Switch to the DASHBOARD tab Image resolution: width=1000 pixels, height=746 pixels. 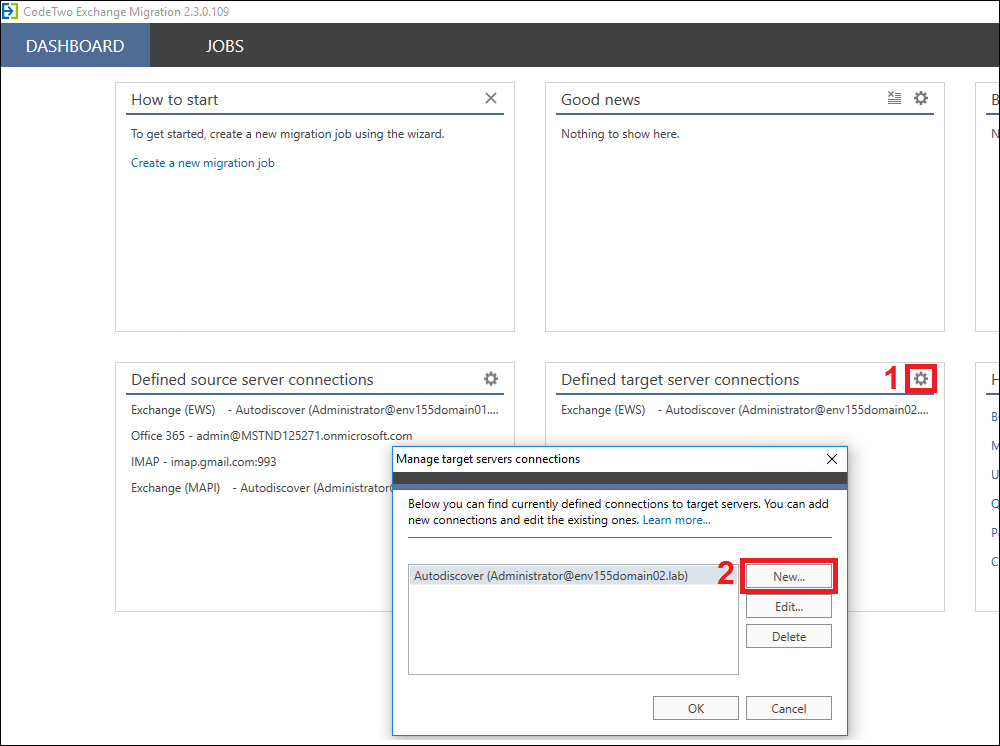pyautogui.click(x=75, y=46)
